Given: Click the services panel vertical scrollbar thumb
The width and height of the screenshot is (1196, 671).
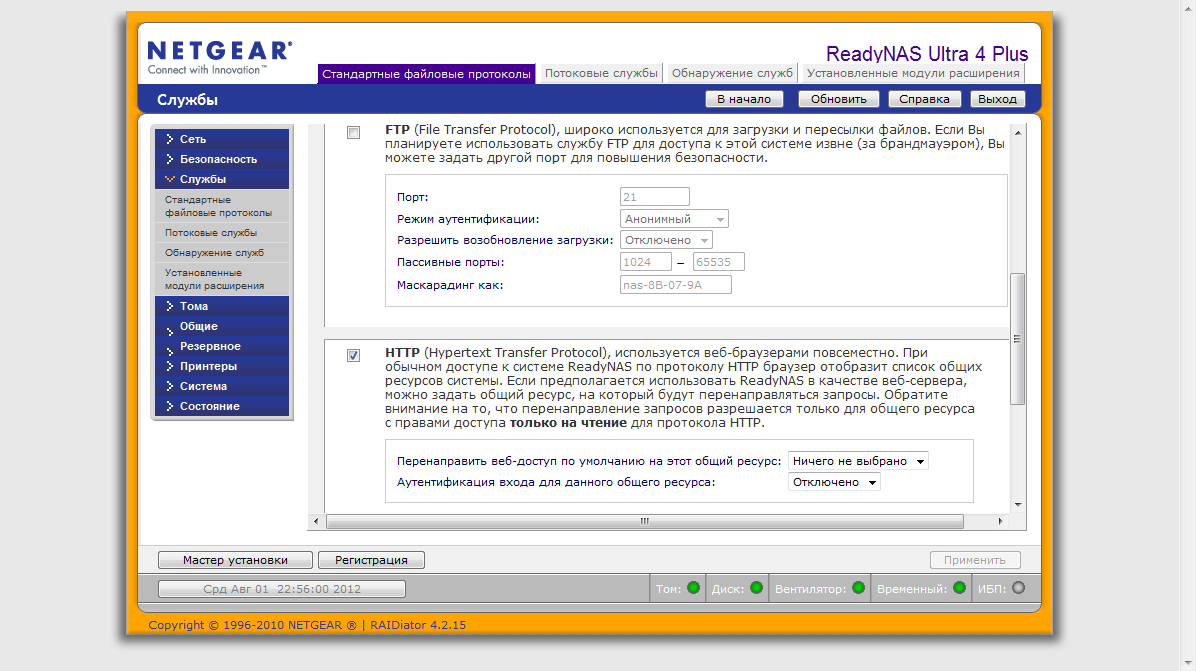Looking at the screenshot, I should coord(1018,339).
